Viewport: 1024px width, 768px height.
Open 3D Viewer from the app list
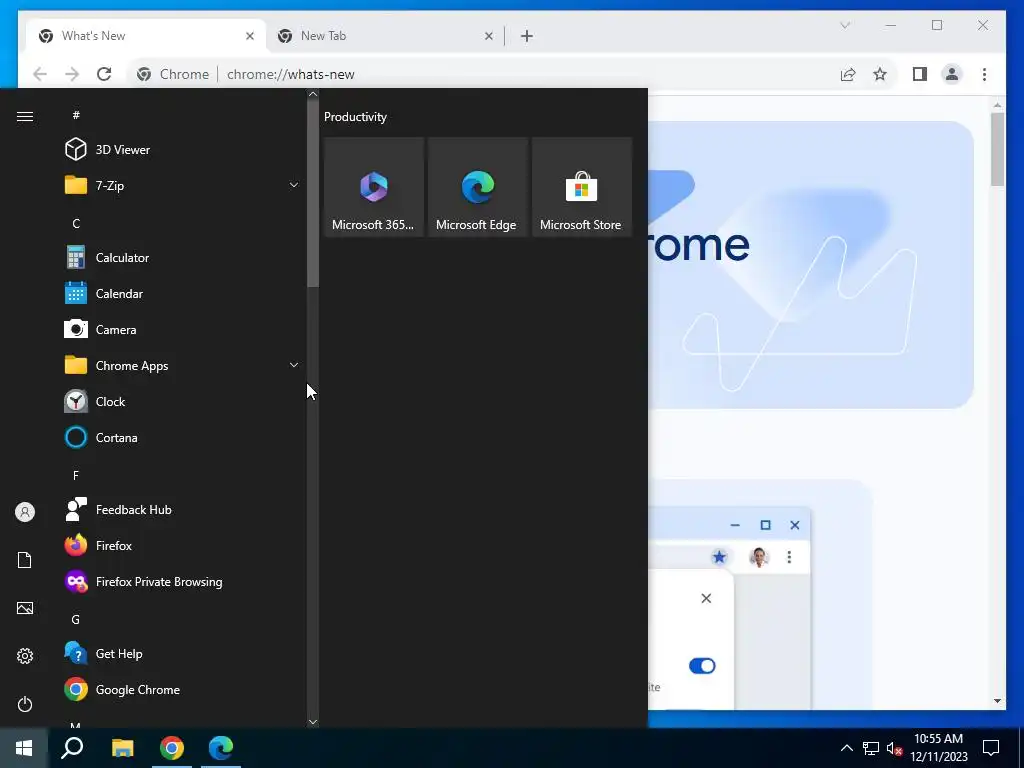coord(182,150)
